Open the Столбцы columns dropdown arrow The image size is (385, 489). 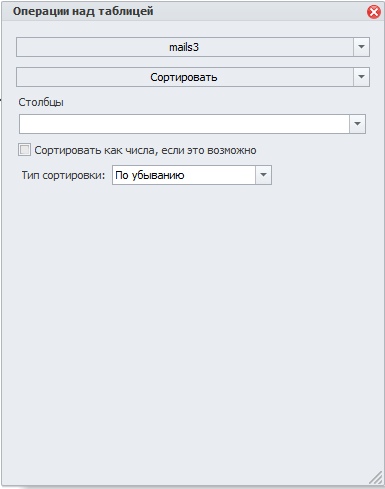357,124
